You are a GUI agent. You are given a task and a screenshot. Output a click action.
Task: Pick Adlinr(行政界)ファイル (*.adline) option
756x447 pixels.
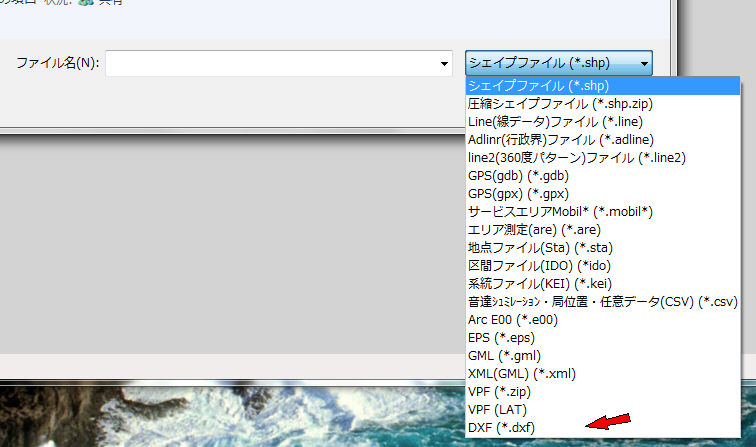pyautogui.click(x=555, y=139)
